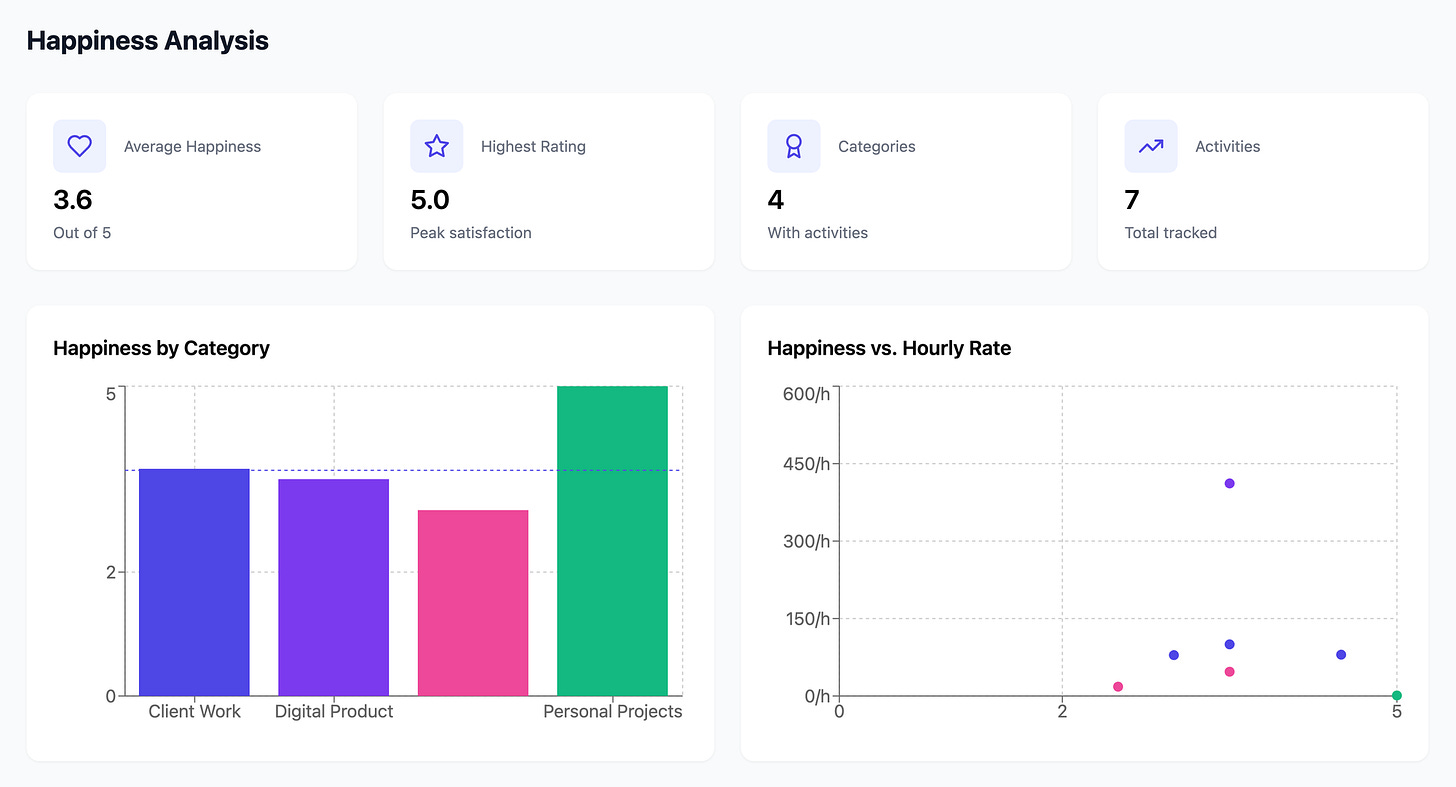Click the Happiness vs. Hourly Rate title

(x=888, y=348)
